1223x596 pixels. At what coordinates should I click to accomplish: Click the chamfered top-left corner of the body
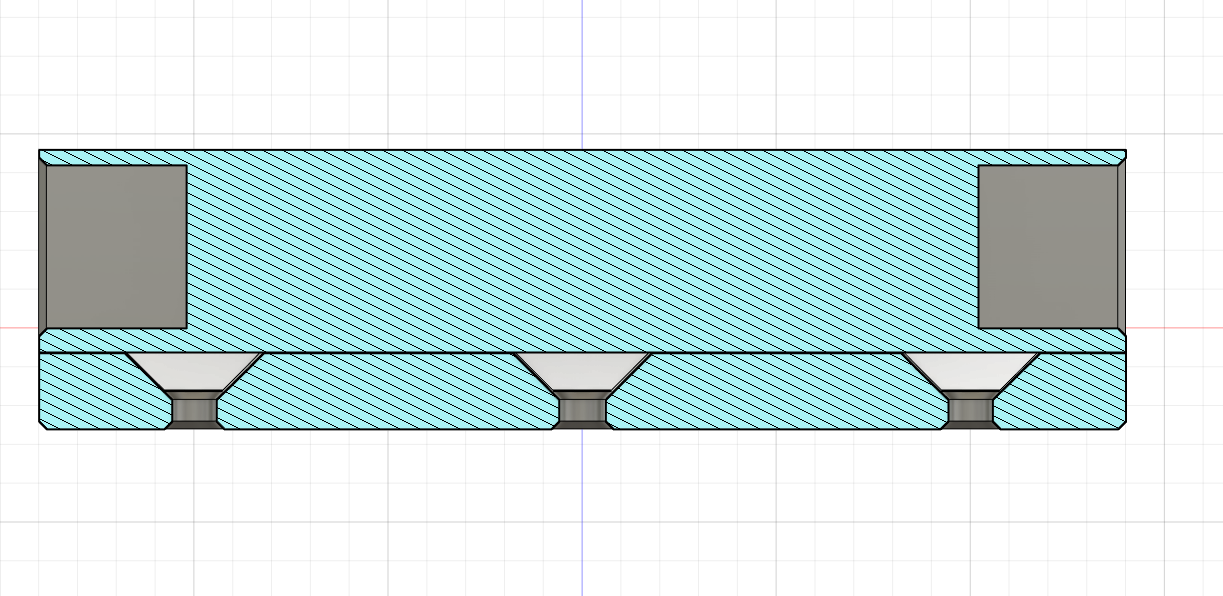click(42, 154)
